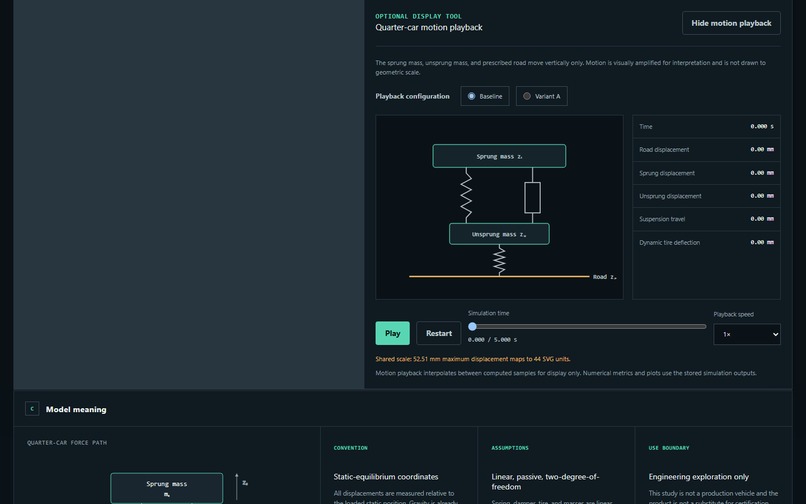The height and width of the screenshot is (504, 806).
Task: Click the USE BOUNDARY label
Action: click(669, 448)
